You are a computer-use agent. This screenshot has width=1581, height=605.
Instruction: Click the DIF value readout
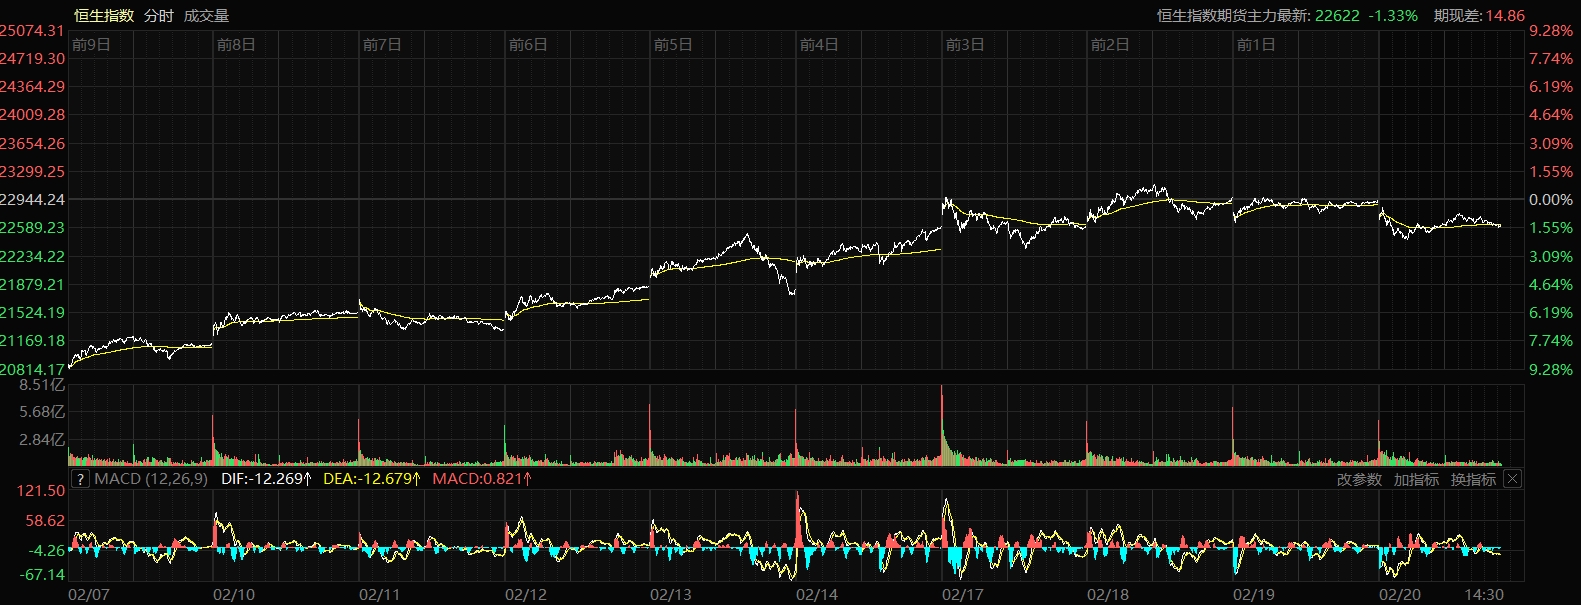[266, 479]
